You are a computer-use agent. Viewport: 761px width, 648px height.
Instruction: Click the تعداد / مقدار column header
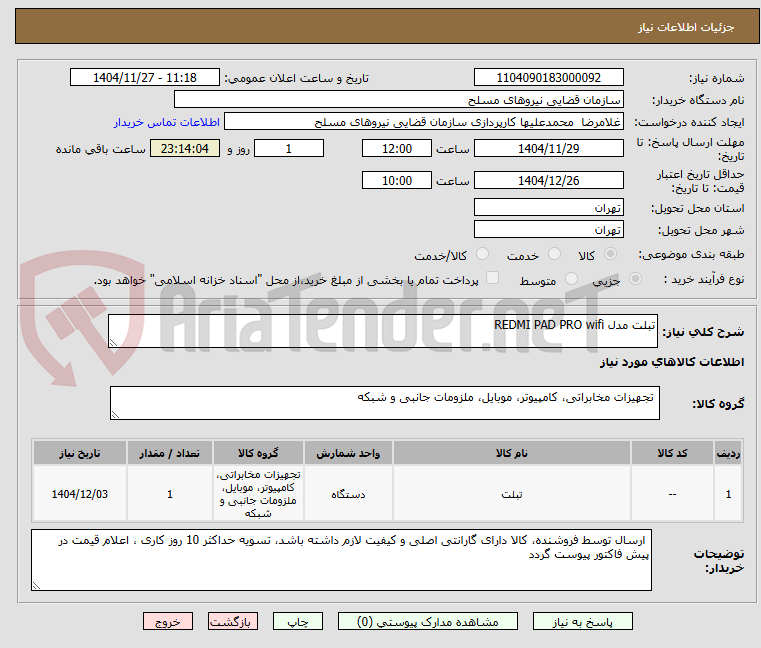coord(169,453)
